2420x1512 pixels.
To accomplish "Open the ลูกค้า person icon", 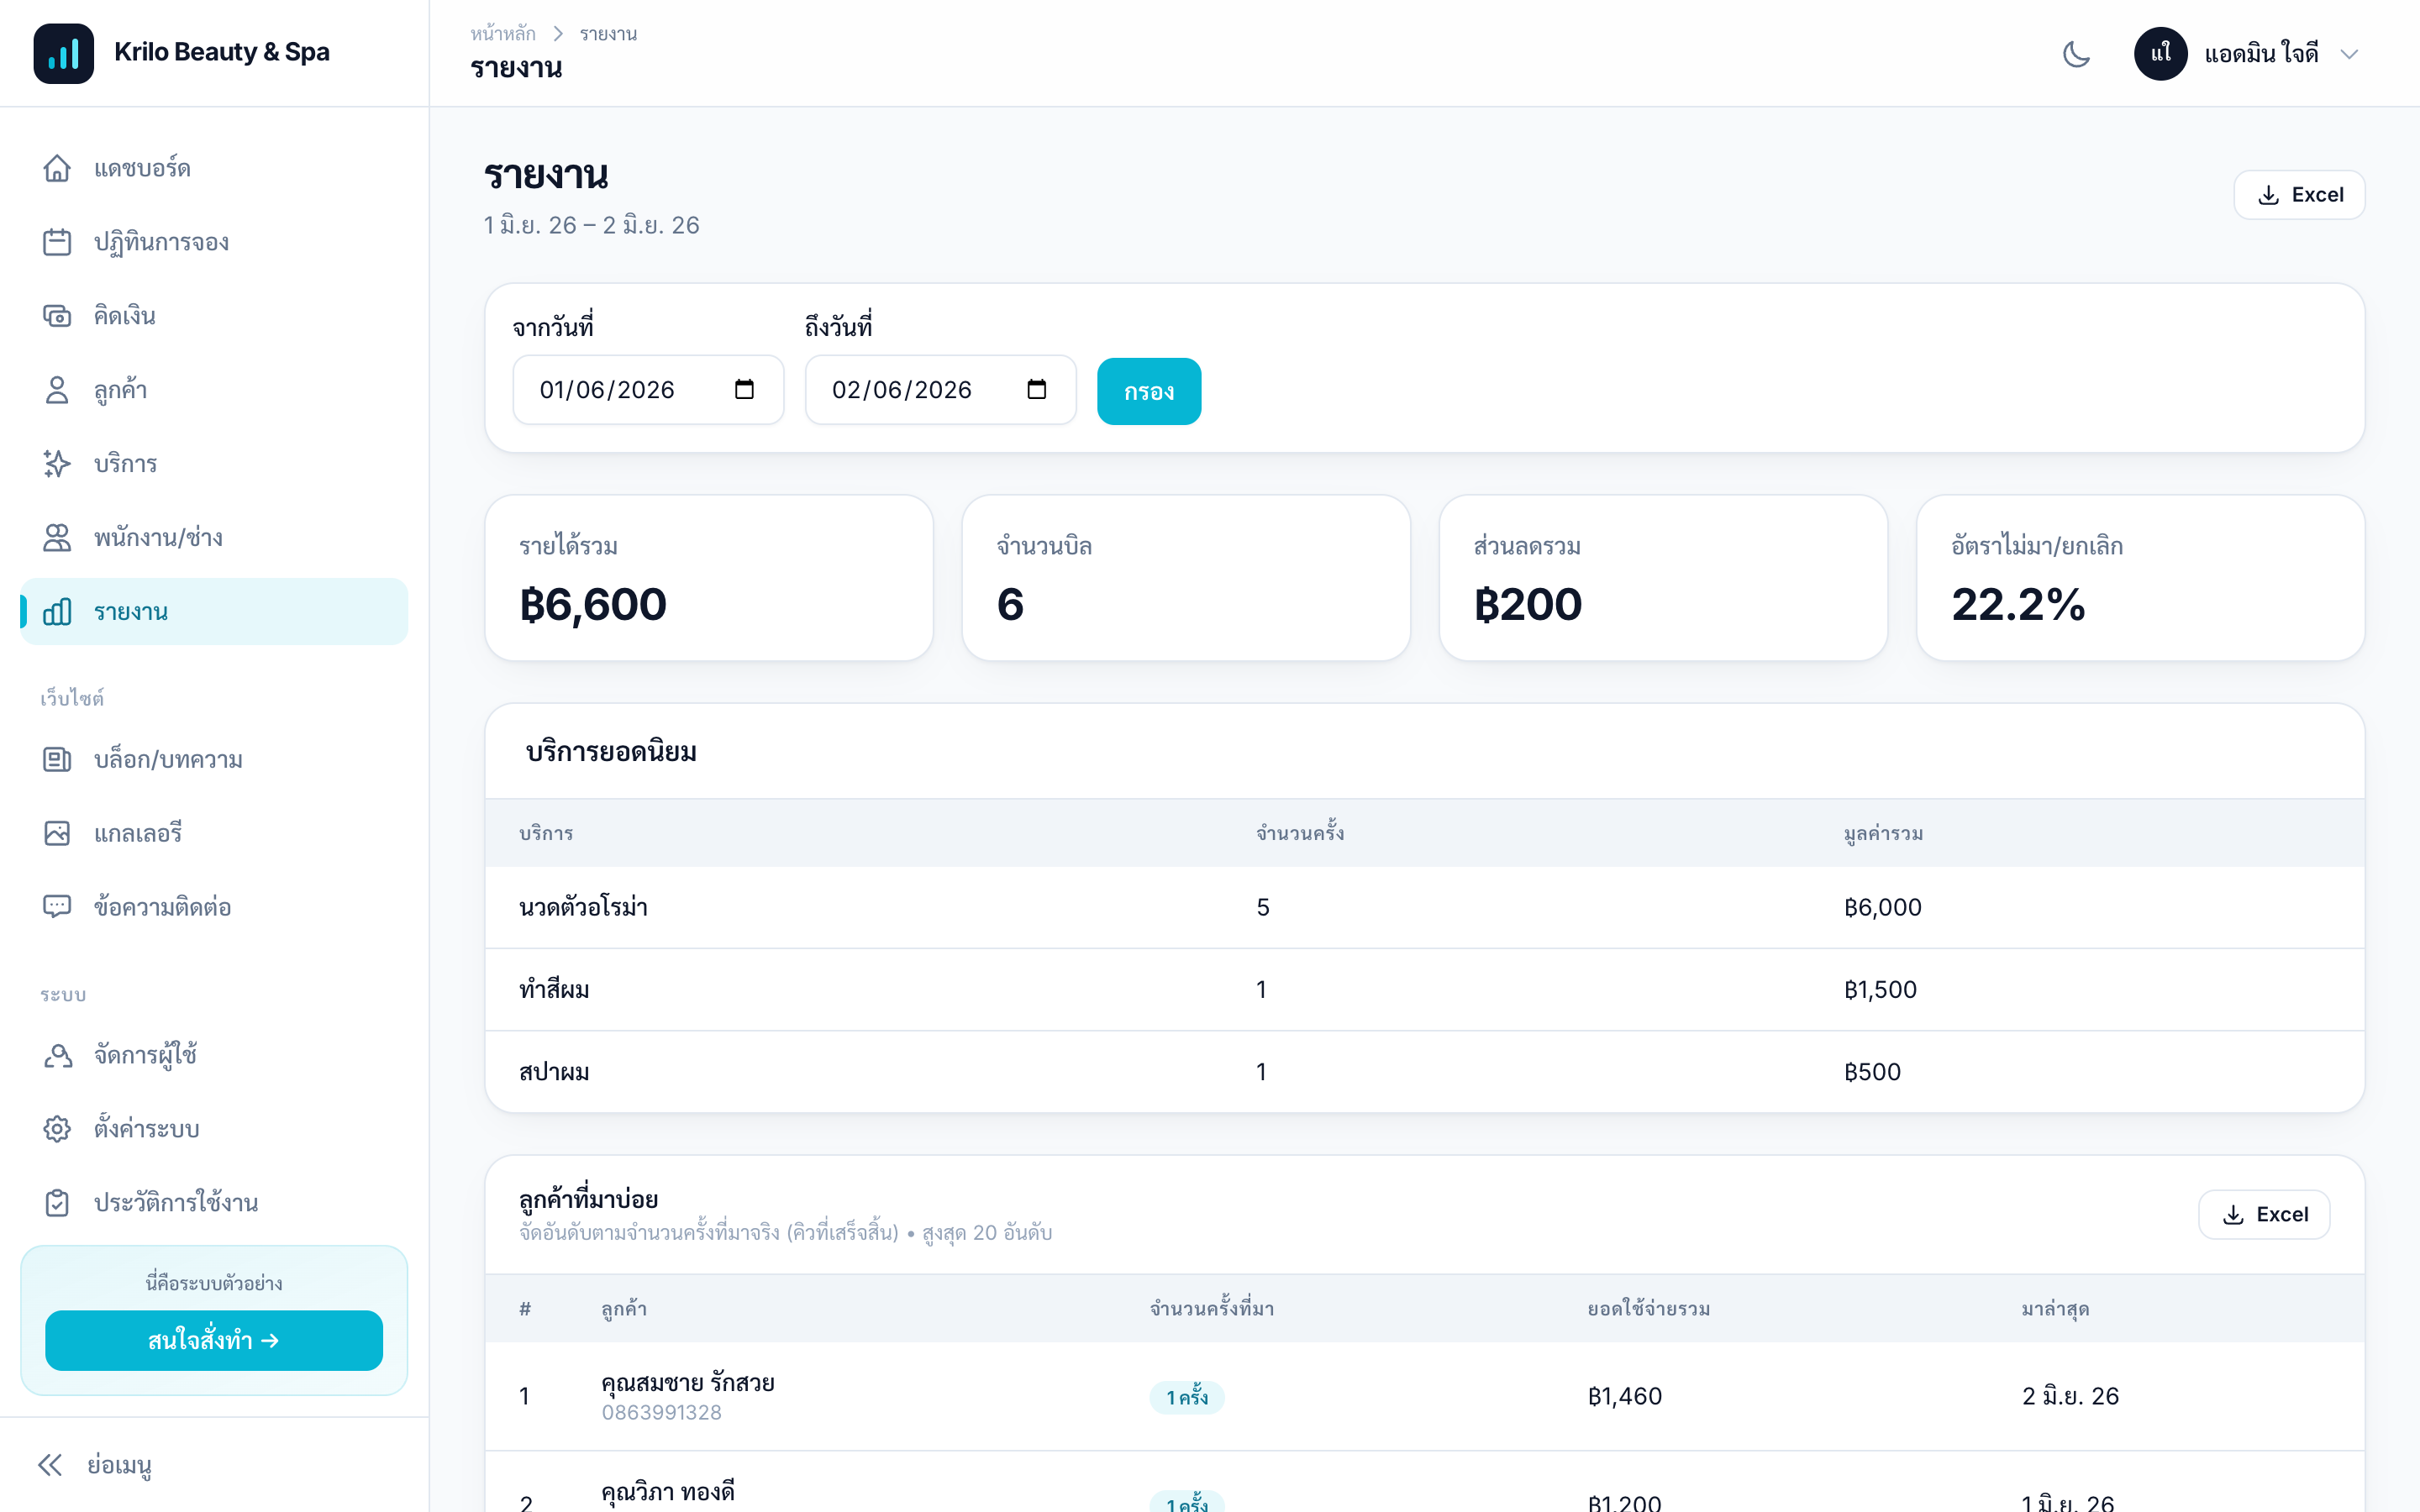I will (57, 390).
